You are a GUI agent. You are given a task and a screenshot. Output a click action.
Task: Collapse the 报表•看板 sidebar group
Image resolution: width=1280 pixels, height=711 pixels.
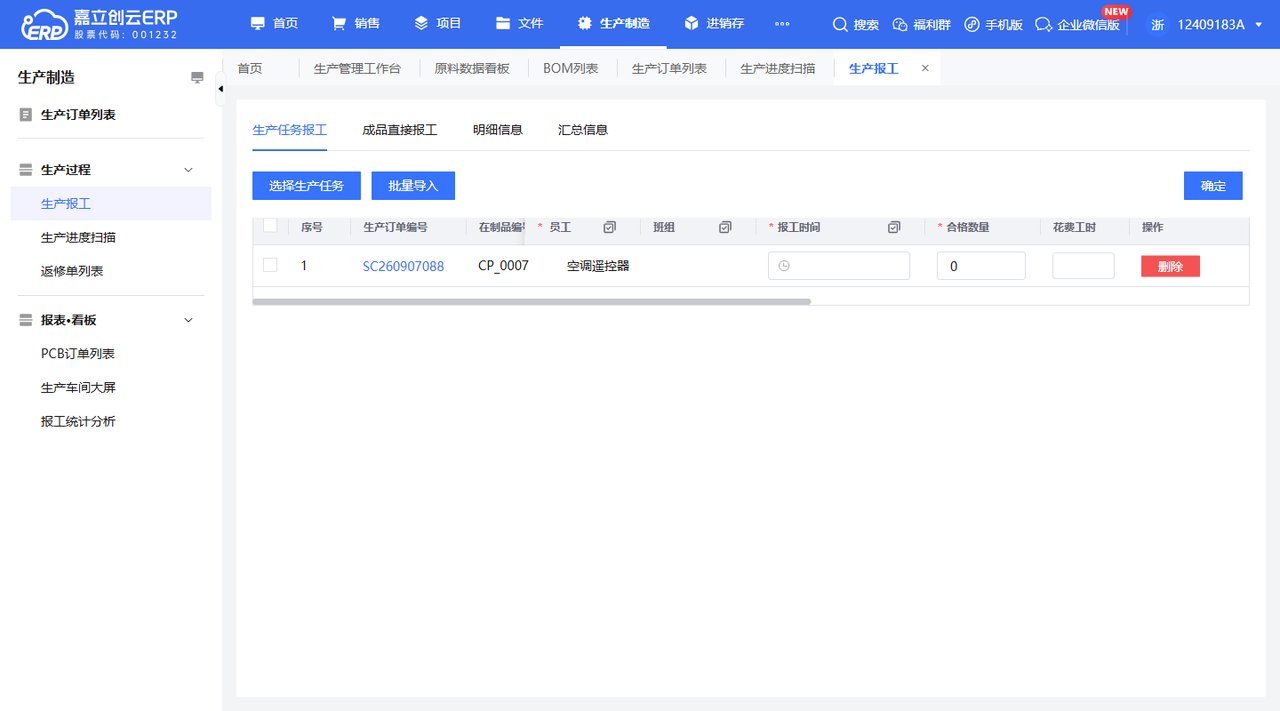coord(188,320)
